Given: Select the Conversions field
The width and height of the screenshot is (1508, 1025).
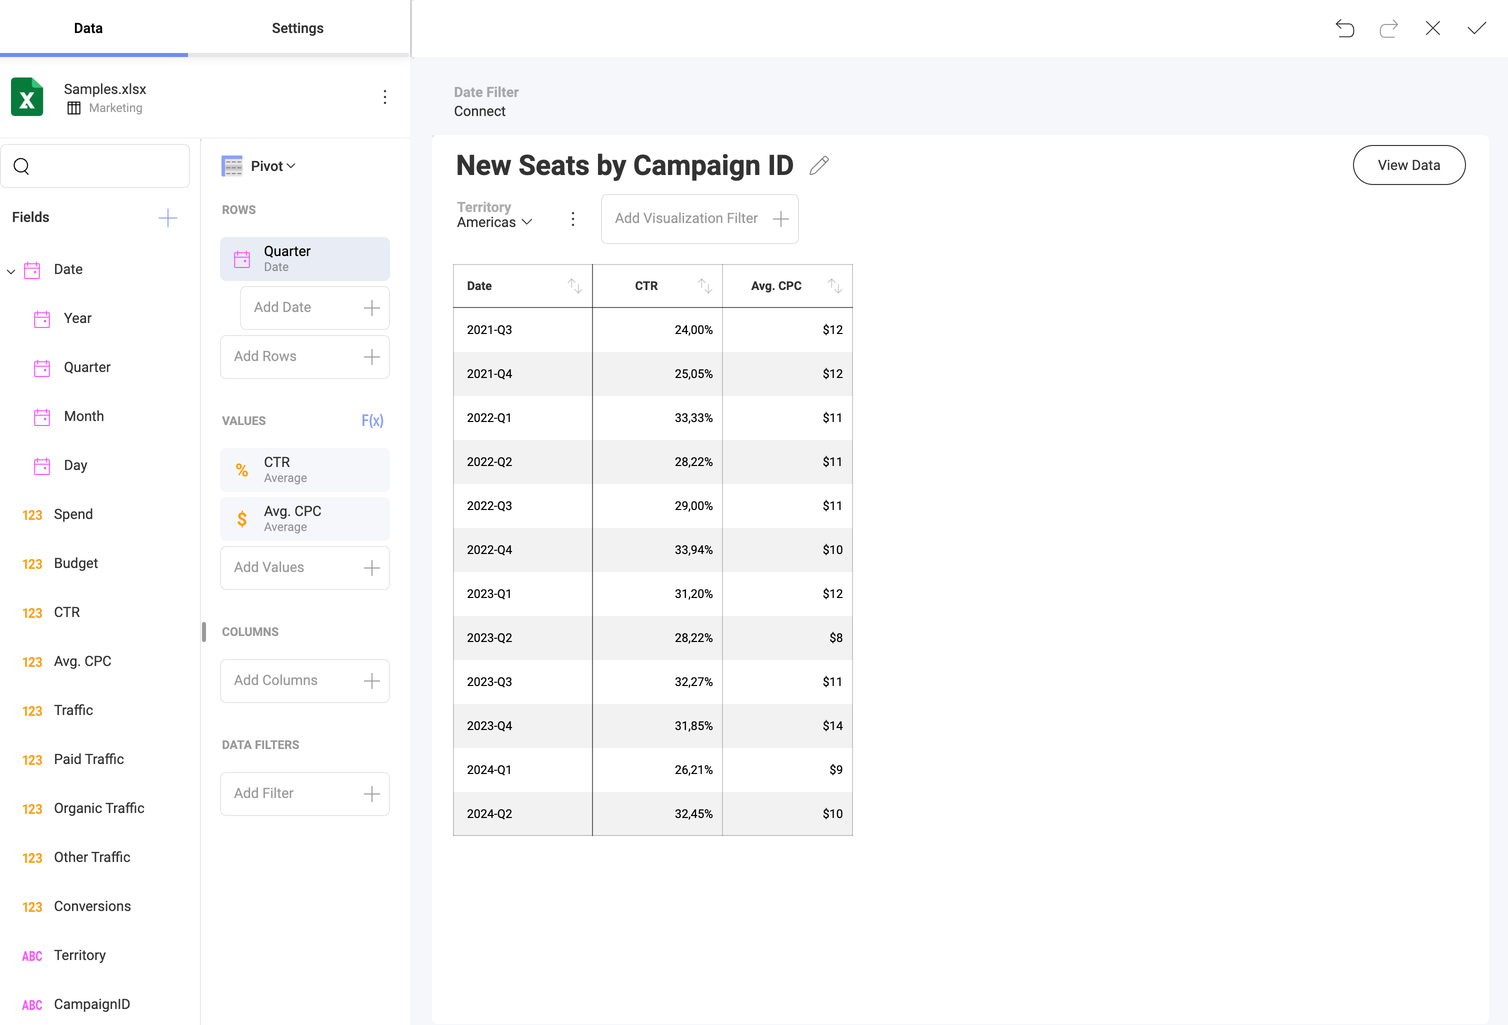Looking at the screenshot, I should click(92, 907).
